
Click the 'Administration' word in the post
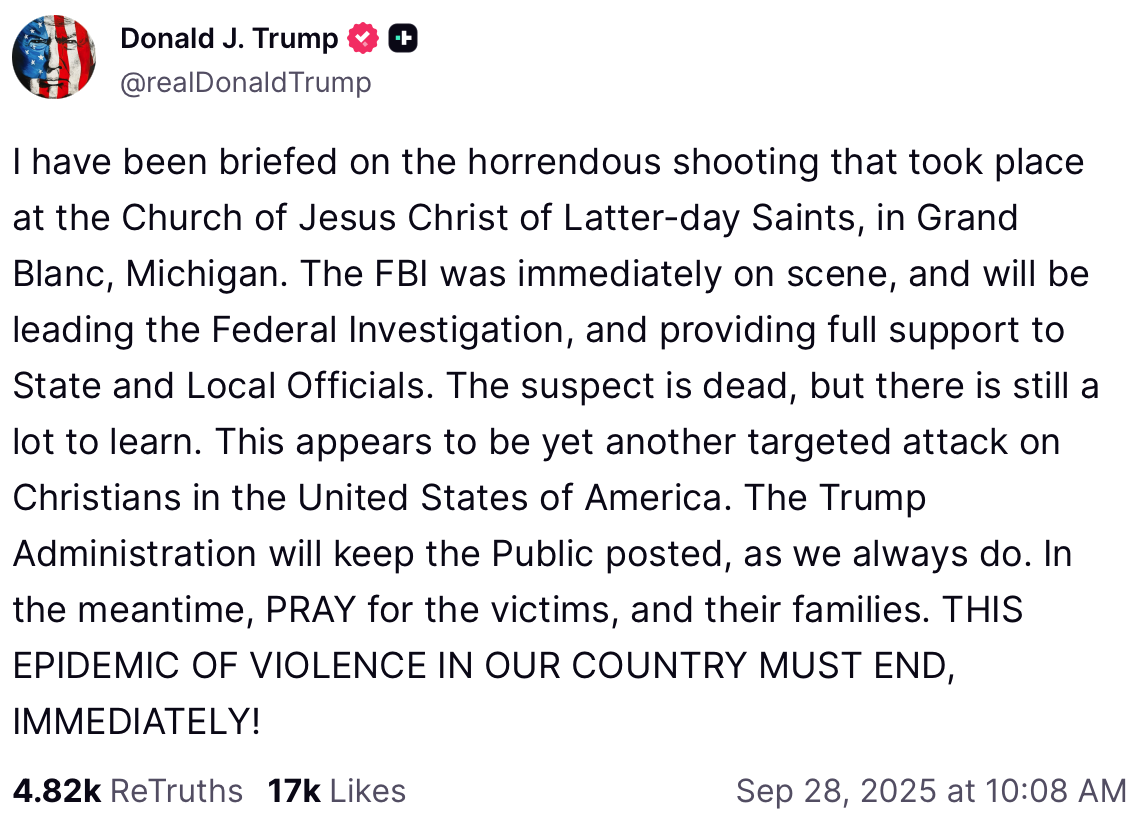(135, 553)
